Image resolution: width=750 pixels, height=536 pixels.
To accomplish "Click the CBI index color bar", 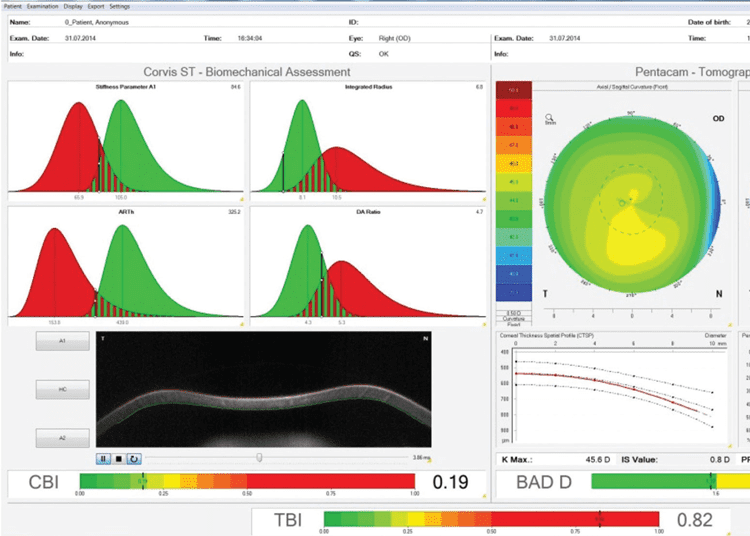I will click(x=247, y=482).
